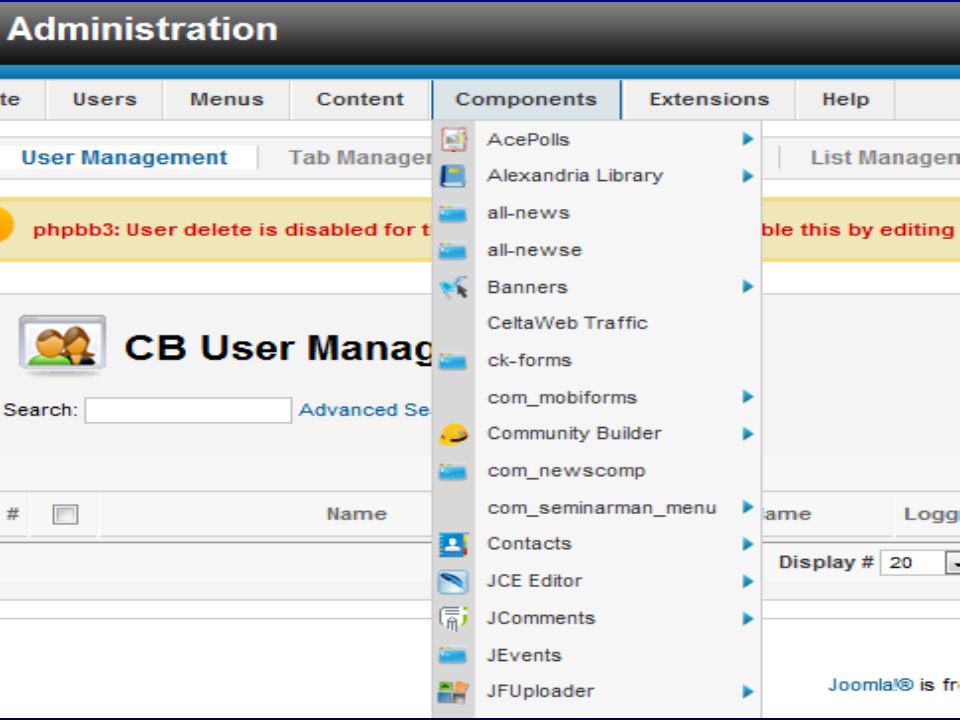The height and width of the screenshot is (720, 960).
Task: Click the ck-forms folder icon
Action: 453,361
